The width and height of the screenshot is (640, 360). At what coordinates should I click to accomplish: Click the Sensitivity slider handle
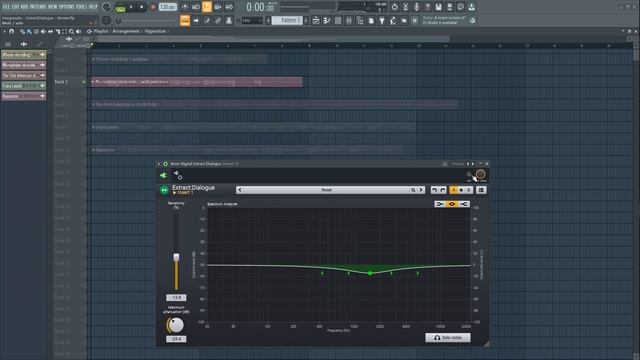coord(176,257)
